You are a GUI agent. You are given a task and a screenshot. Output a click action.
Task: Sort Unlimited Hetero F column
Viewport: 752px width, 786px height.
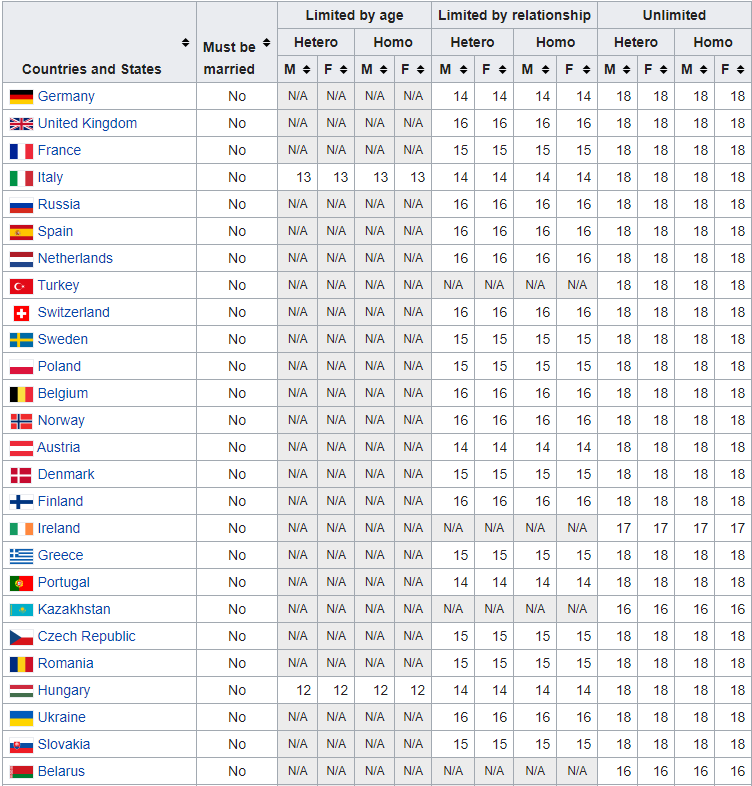pyautogui.click(x=663, y=70)
